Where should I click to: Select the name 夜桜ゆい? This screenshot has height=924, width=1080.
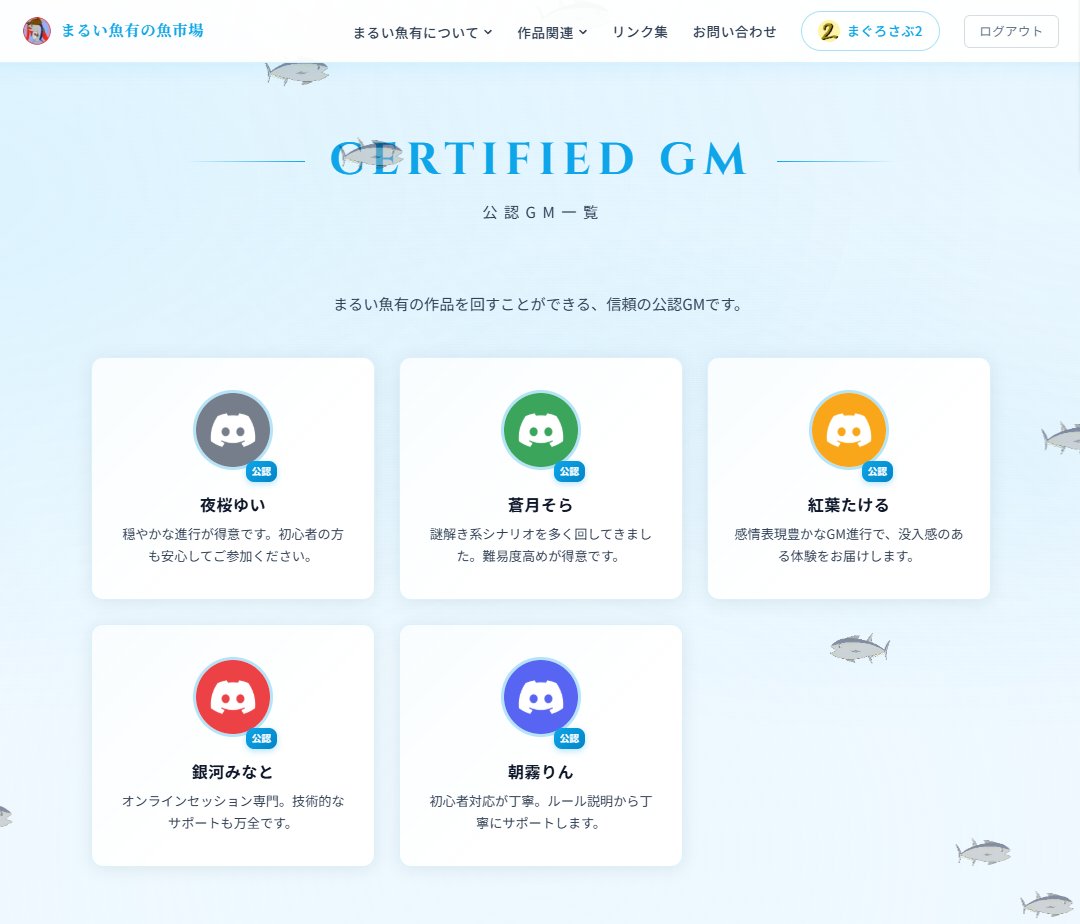tap(233, 505)
